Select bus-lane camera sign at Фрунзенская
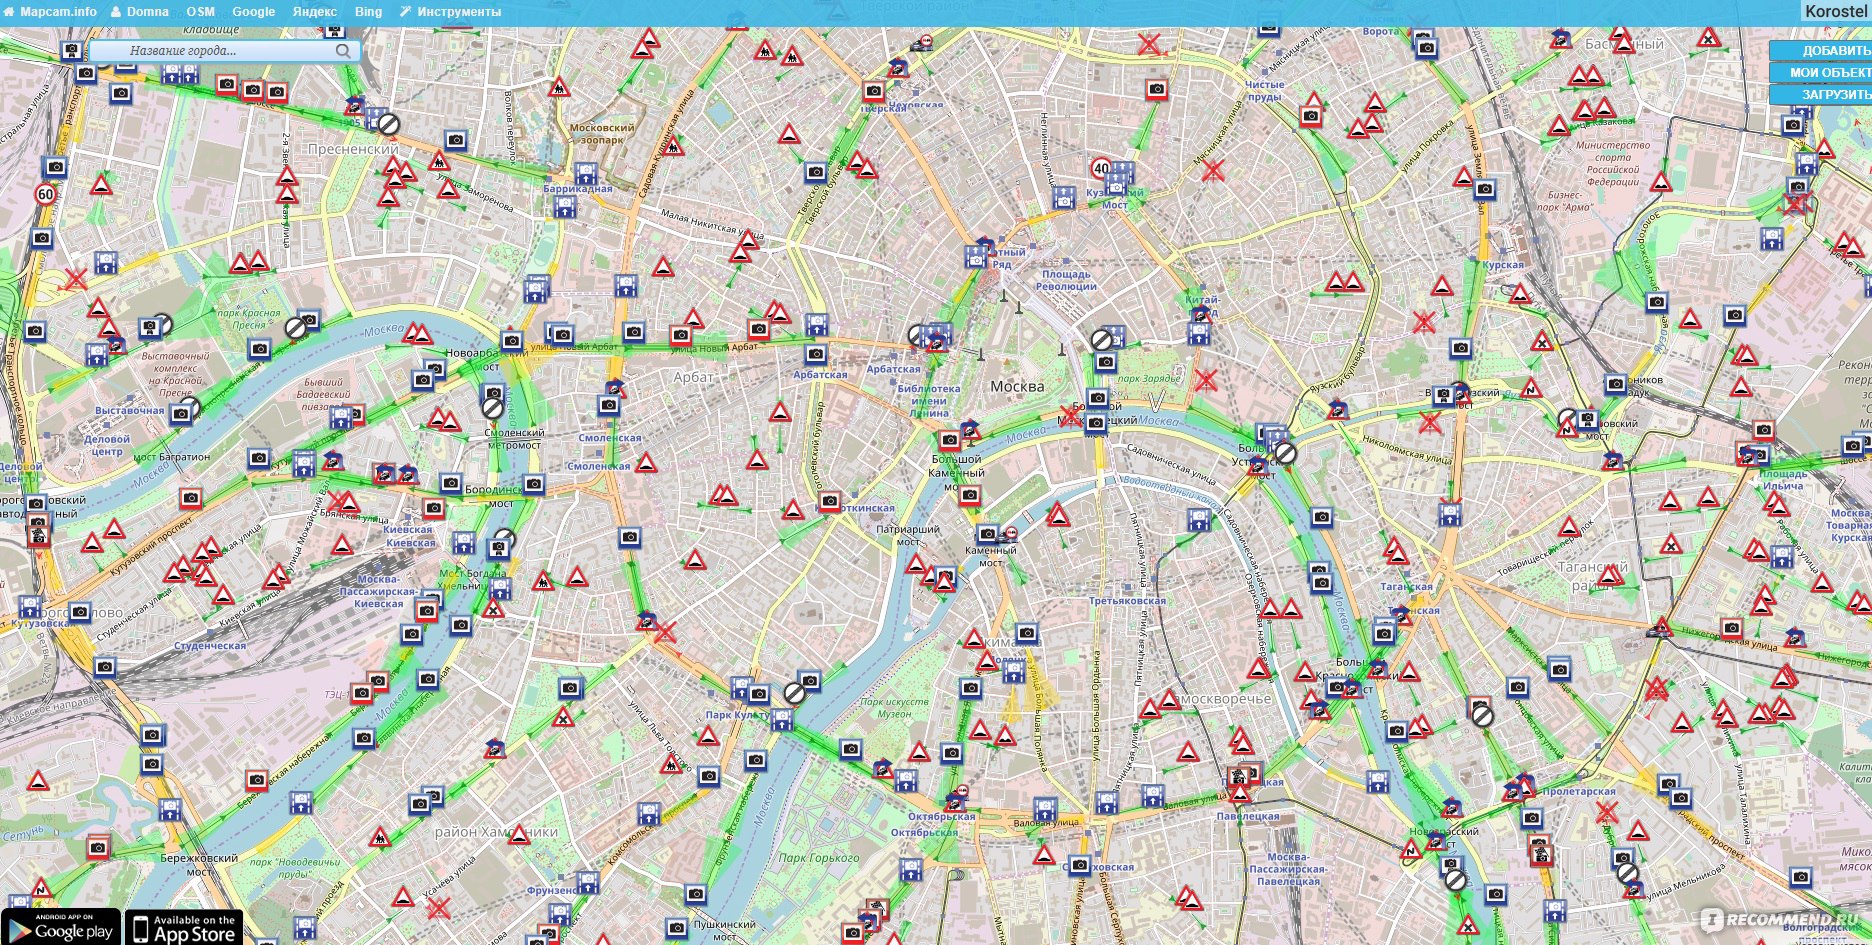 (588, 882)
